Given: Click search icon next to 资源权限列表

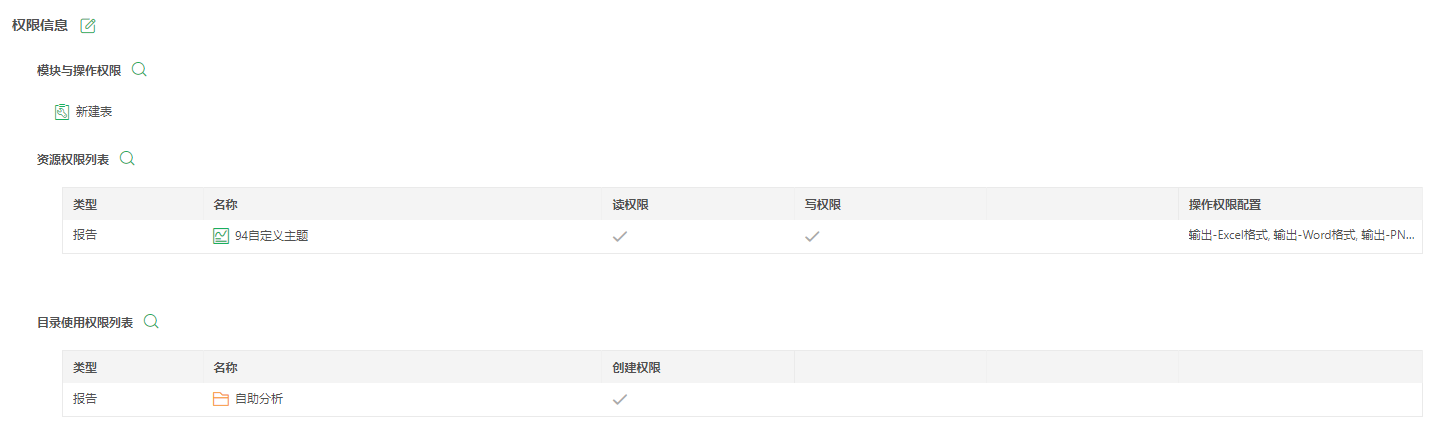Looking at the screenshot, I should (x=127, y=159).
